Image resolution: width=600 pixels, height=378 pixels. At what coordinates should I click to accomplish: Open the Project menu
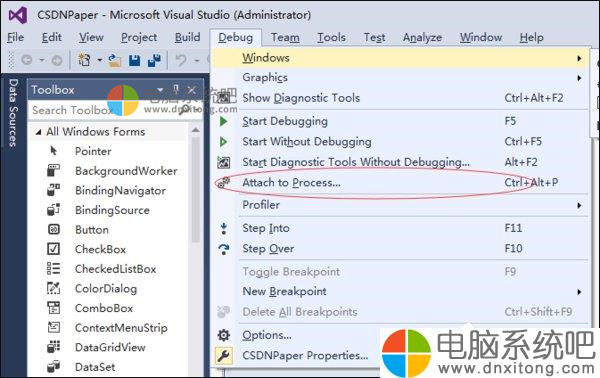tap(139, 37)
